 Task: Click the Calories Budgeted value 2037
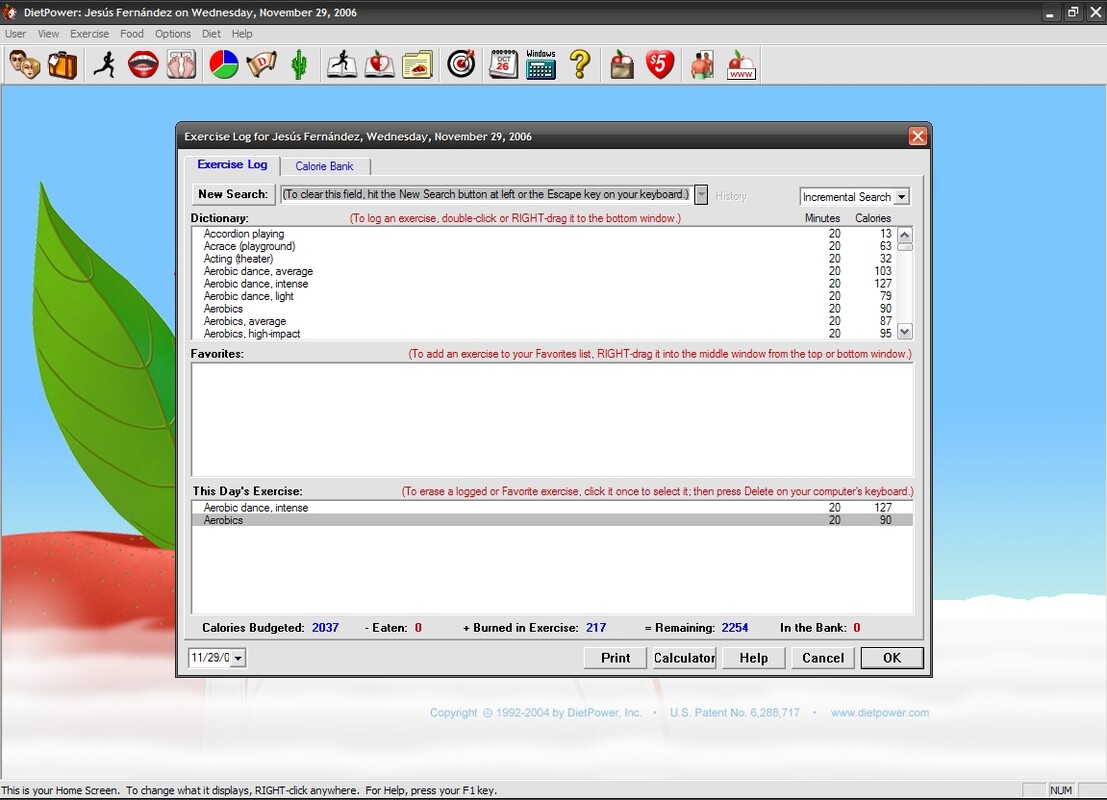tap(325, 628)
